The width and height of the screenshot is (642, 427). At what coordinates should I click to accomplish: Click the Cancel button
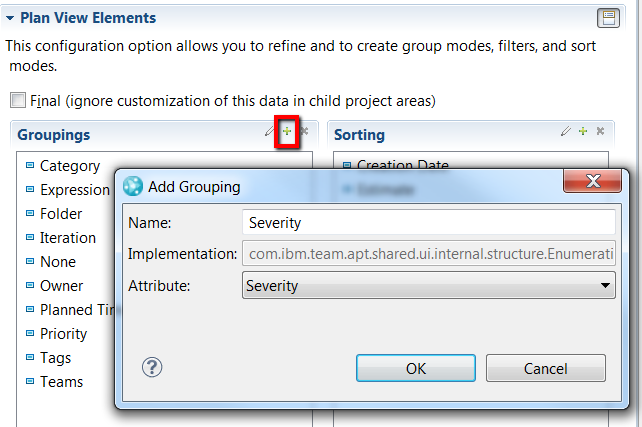[x=545, y=368]
